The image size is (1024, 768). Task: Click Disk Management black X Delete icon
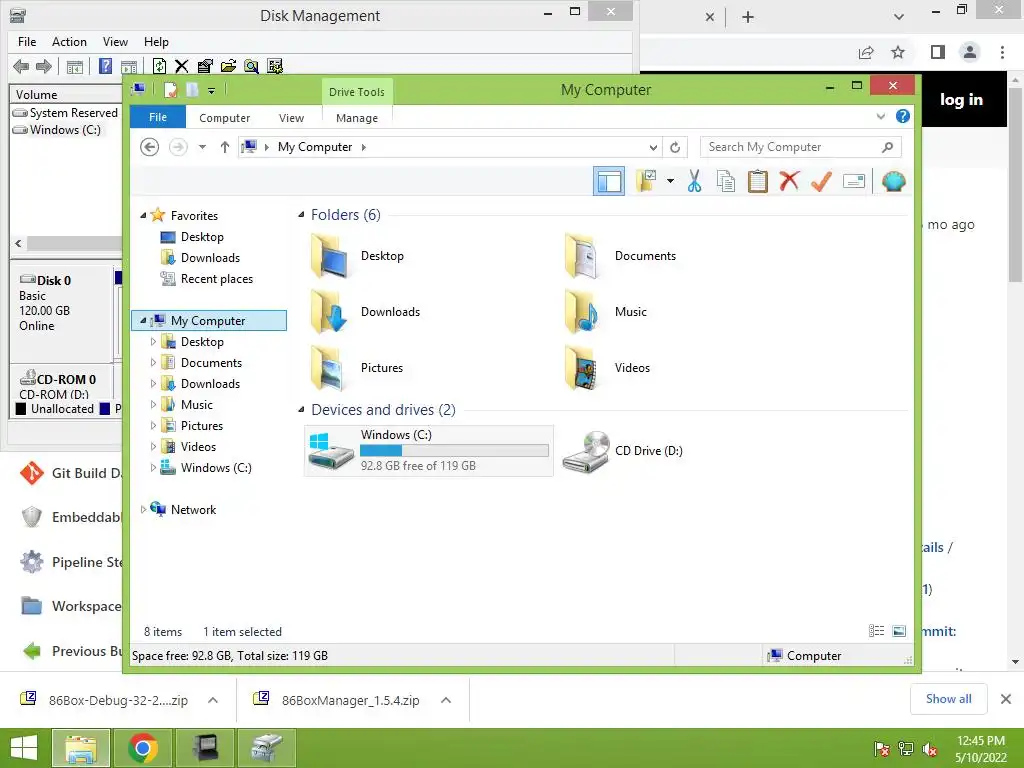(182, 66)
